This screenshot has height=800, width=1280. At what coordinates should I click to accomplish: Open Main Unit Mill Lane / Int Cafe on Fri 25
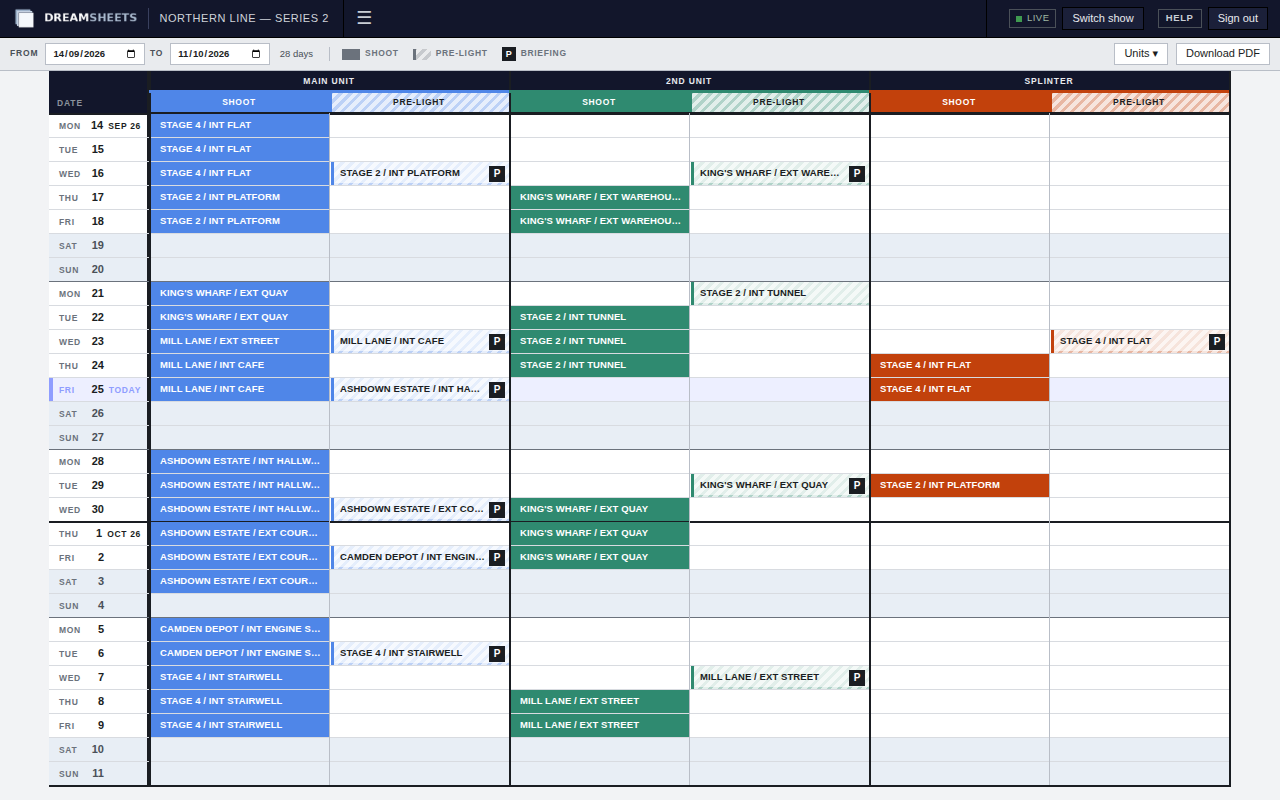pos(240,390)
